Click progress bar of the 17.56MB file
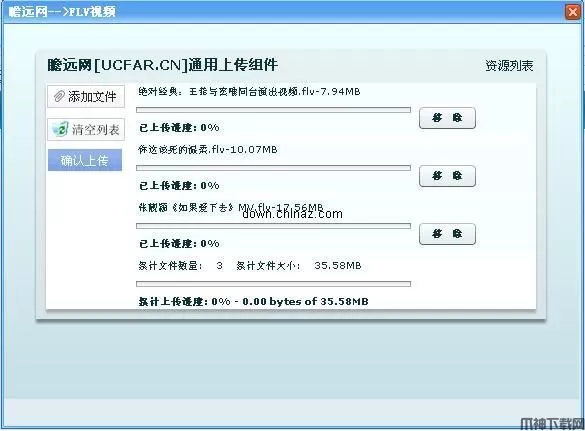Viewport: 585px width, 431px height. 273,226
